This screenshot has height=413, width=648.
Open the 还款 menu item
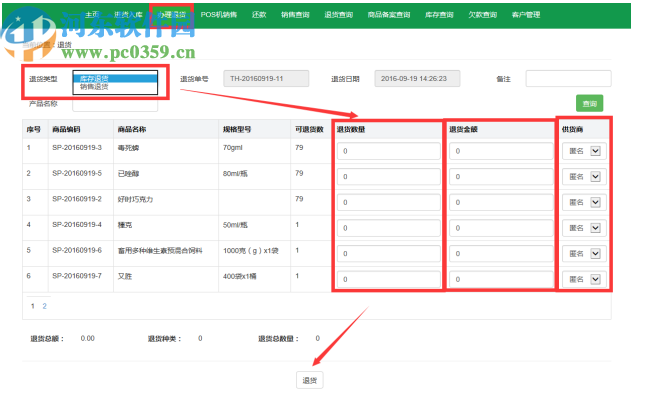click(x=259, y=14)
